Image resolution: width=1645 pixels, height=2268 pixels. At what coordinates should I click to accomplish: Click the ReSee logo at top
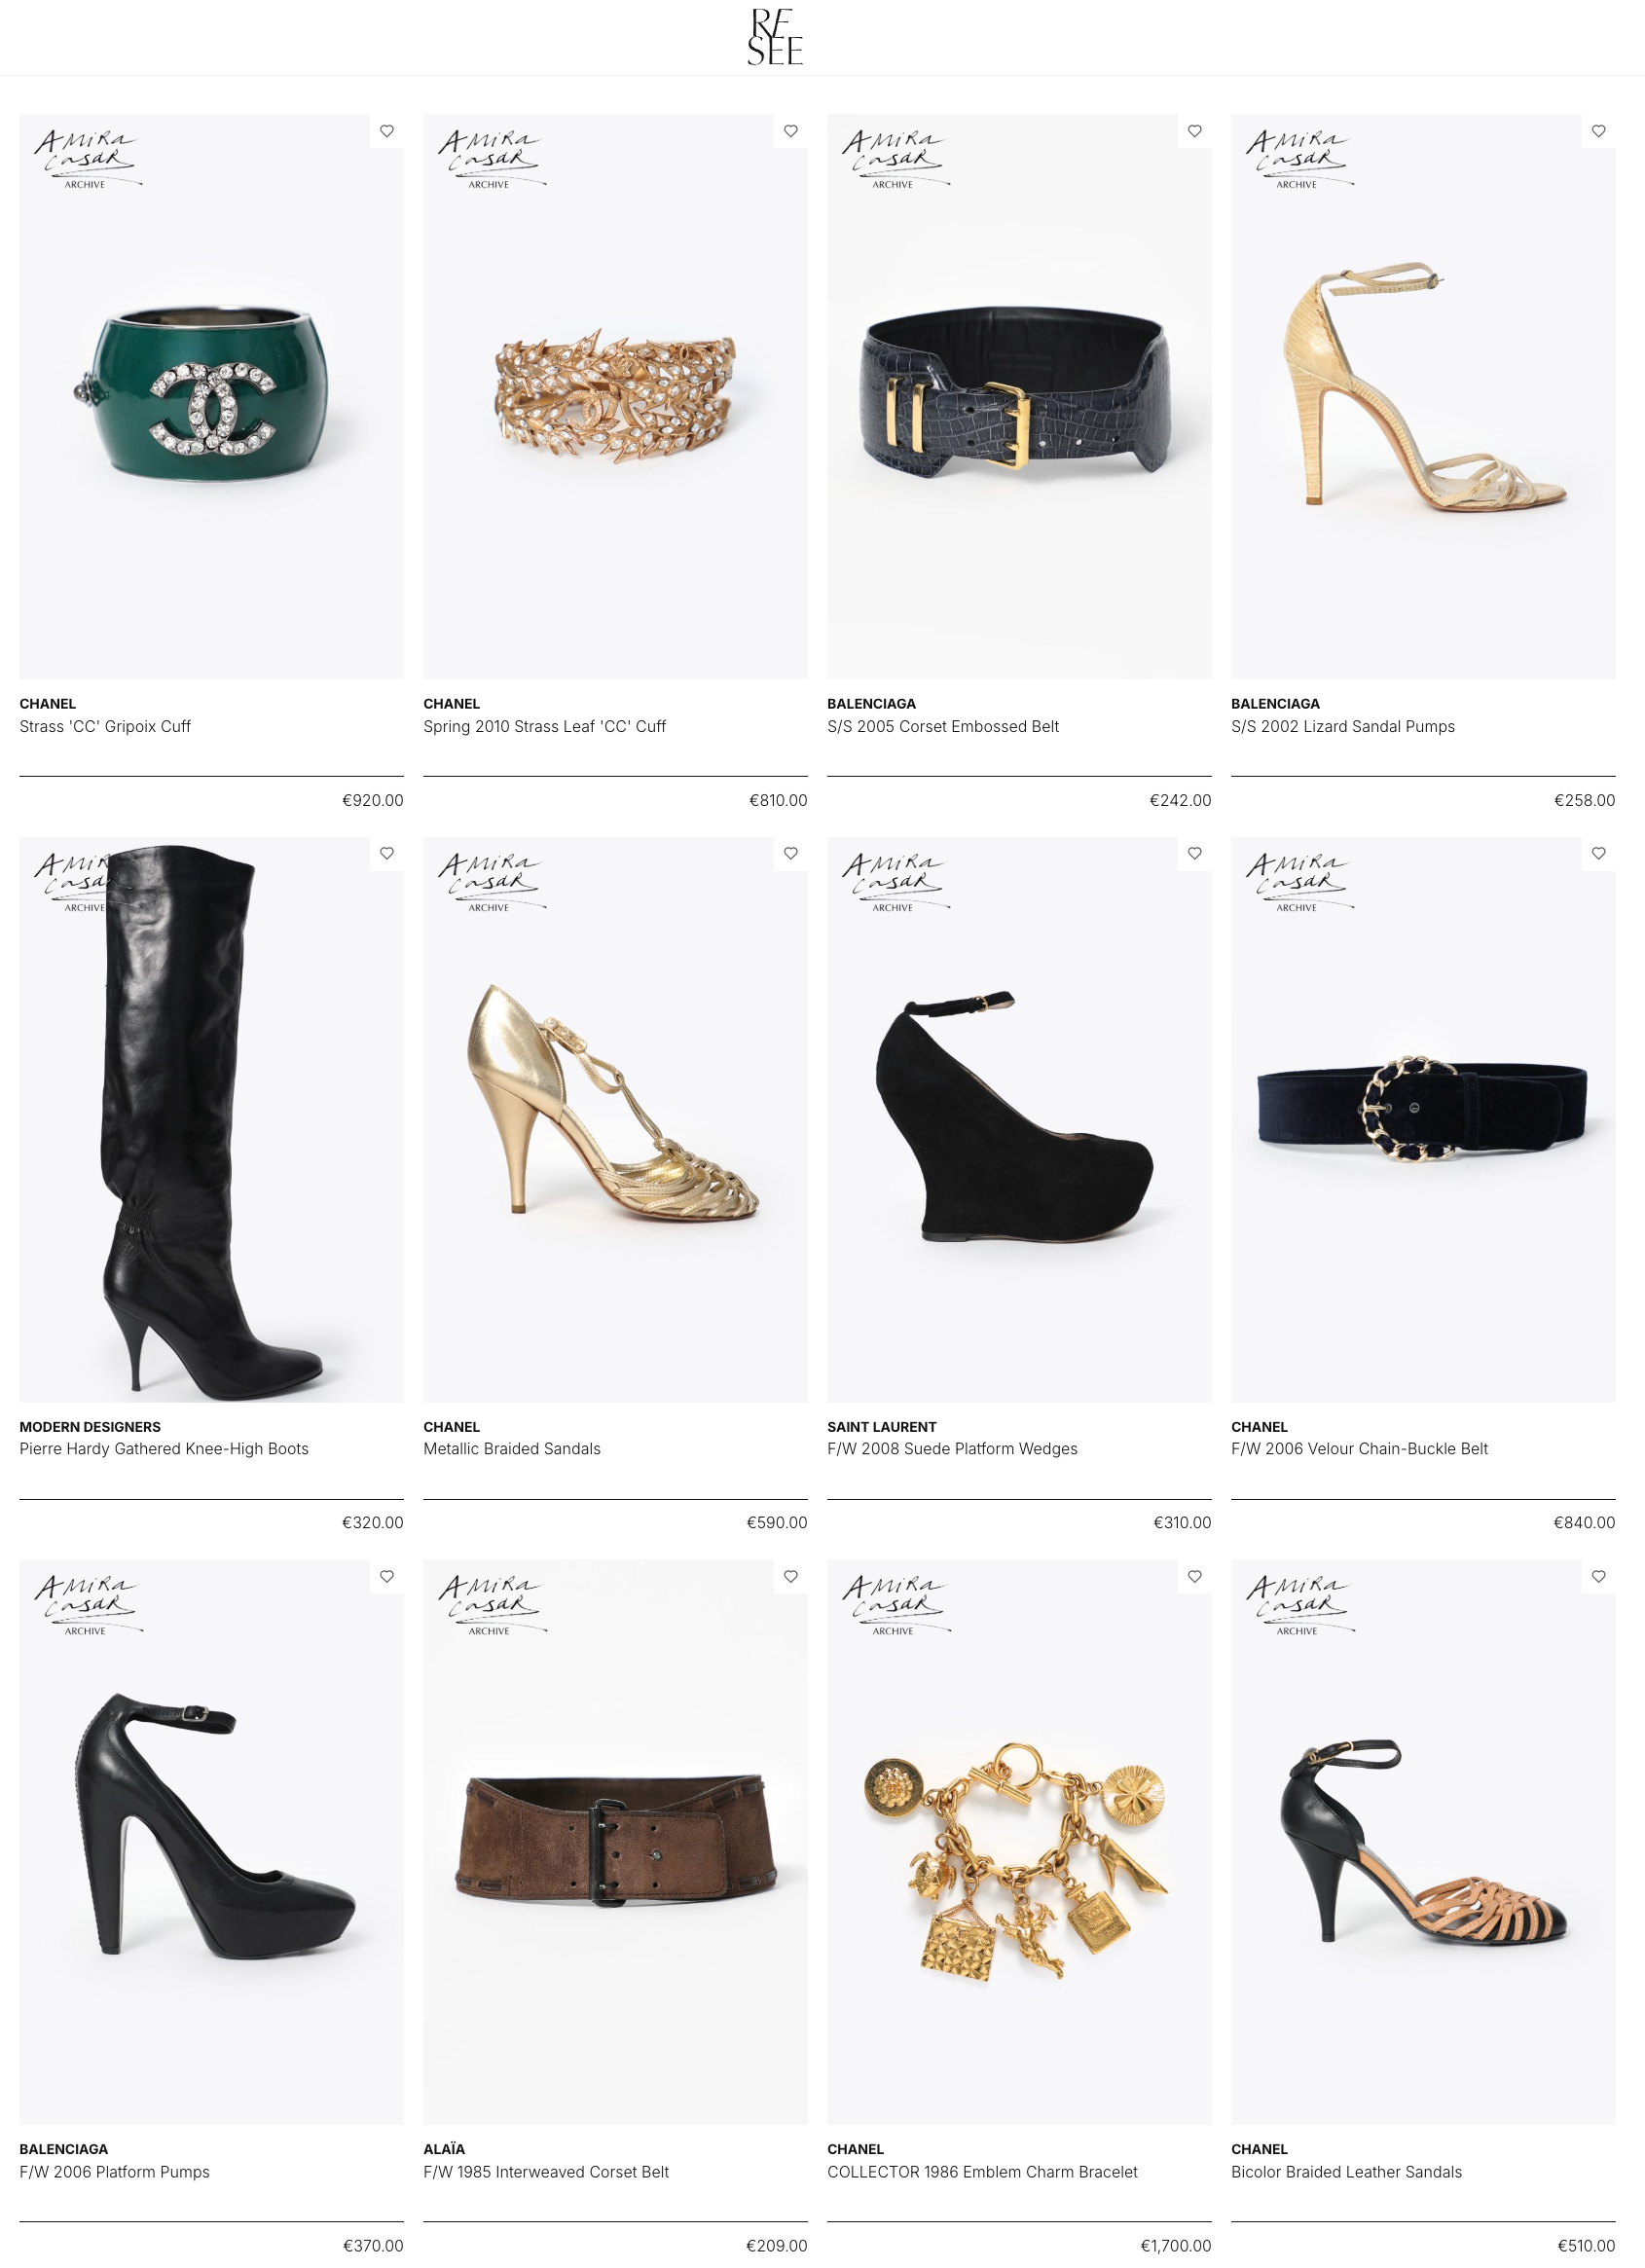pos(775,37)
